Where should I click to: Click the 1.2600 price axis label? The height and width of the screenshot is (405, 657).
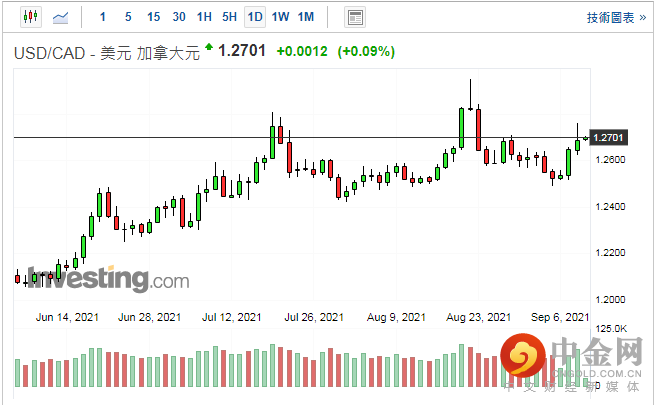click(x=610, y=160)
